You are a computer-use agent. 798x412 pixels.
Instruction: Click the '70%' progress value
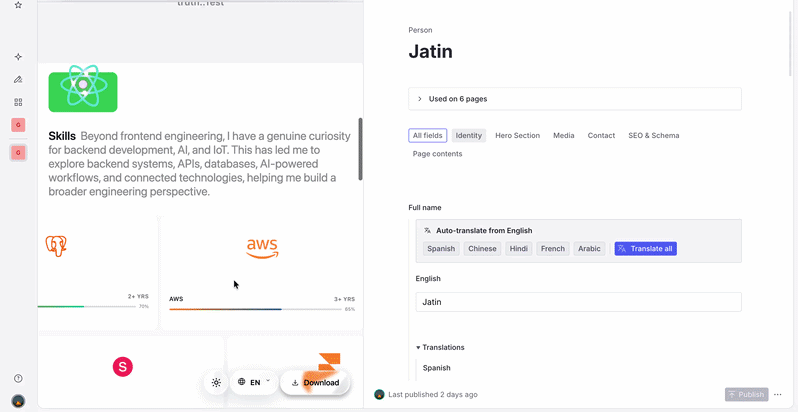144,306
